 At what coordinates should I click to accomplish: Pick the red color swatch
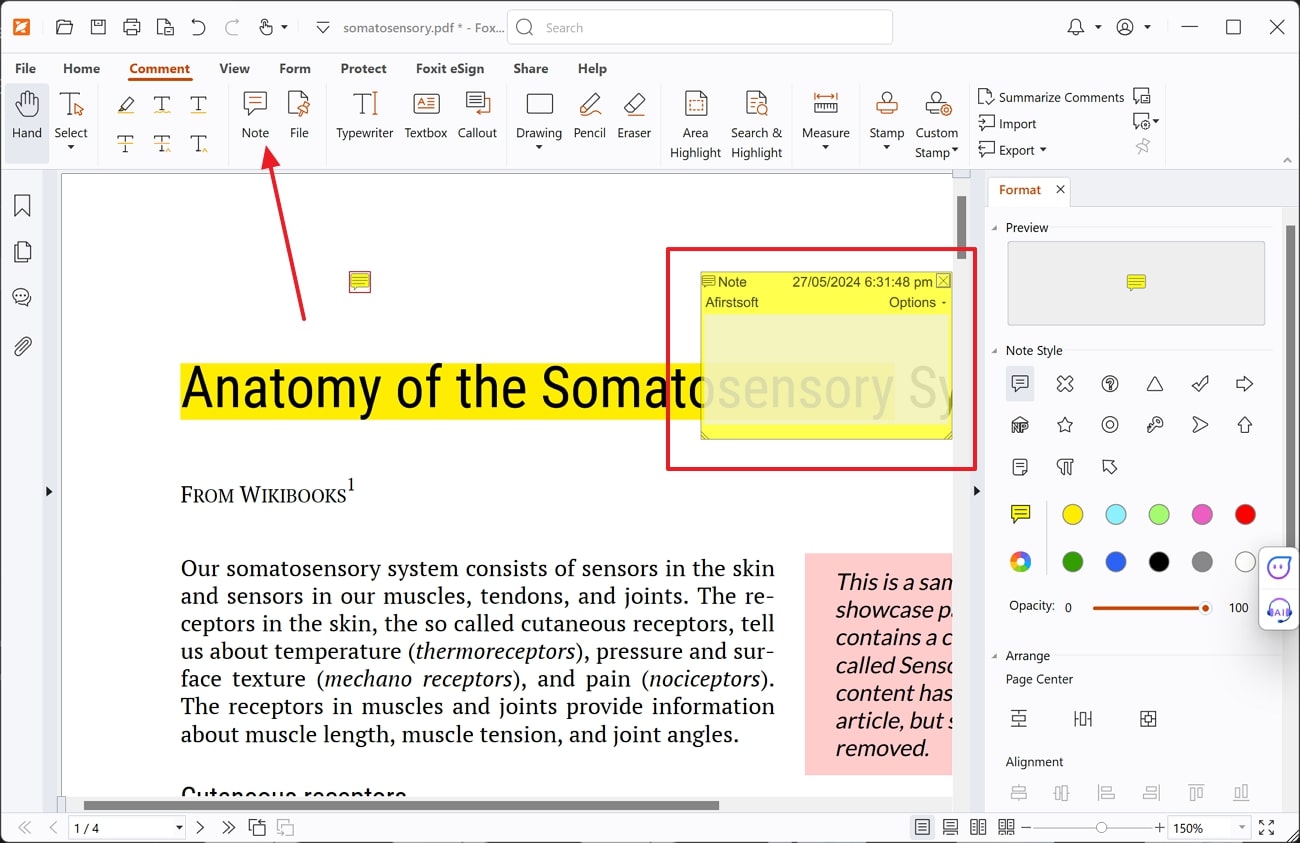[x=1245, y=514]
